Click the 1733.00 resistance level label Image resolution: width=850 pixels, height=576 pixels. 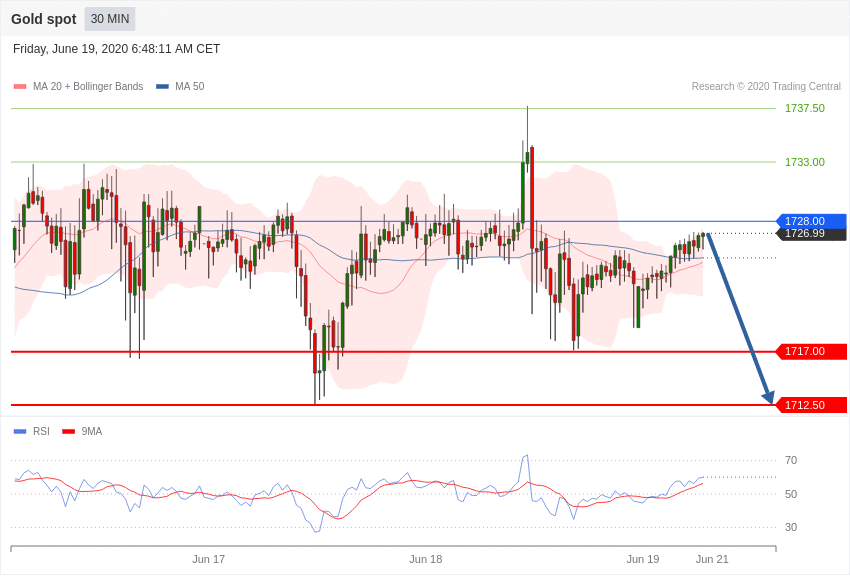click(x=805, y=162)
